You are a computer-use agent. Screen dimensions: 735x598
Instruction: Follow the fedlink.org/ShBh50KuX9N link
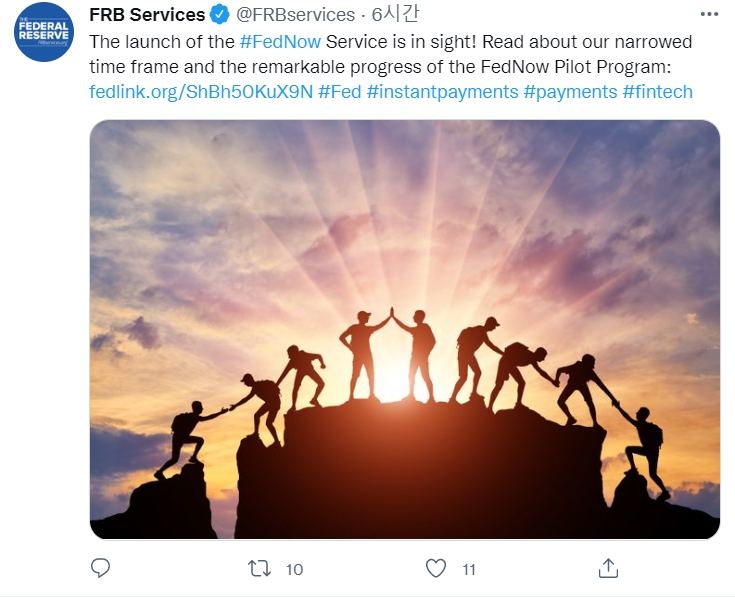coord(201,92)
